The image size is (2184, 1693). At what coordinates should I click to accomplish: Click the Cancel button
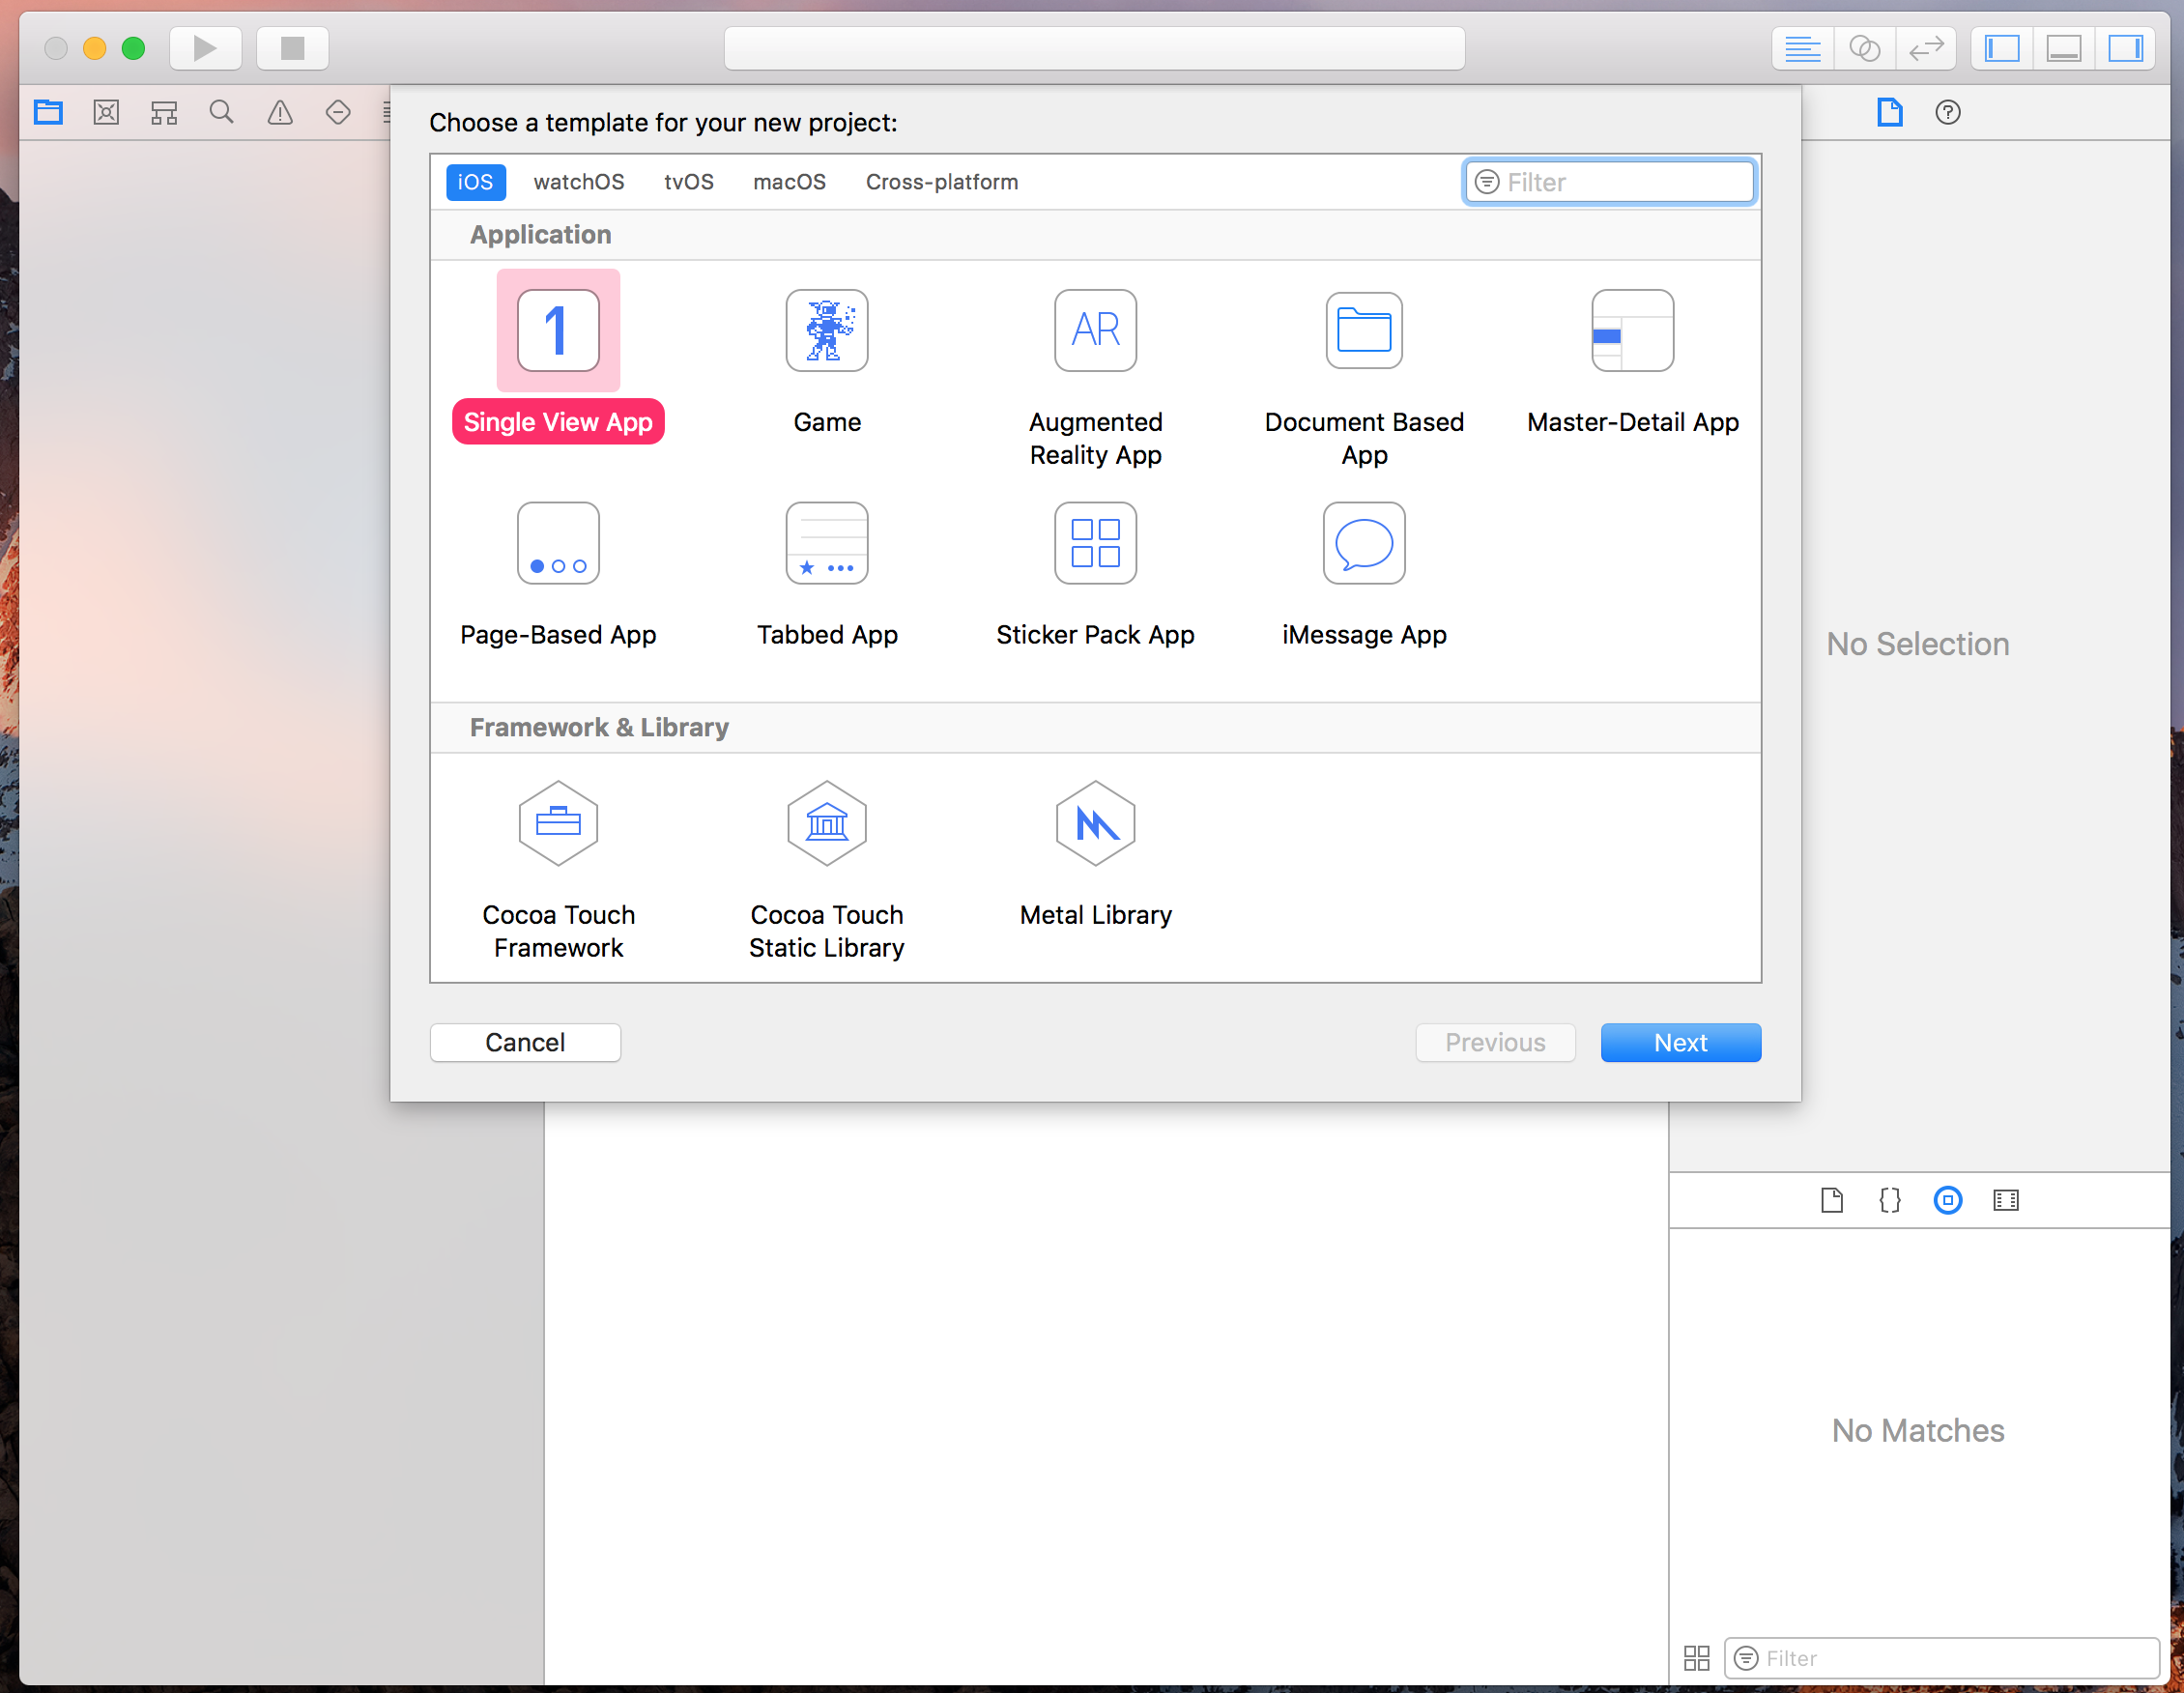coord(525,1042)
